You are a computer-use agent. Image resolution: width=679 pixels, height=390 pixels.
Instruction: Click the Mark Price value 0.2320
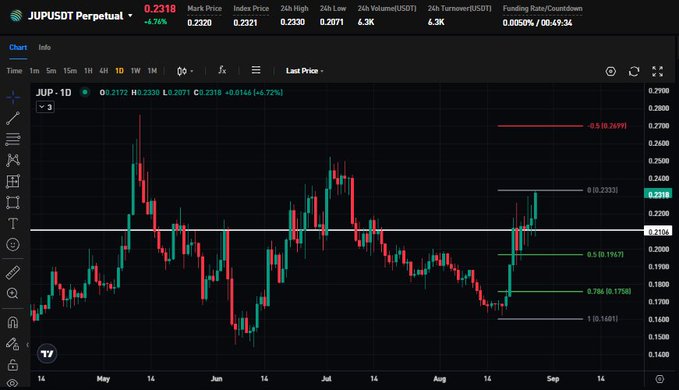199,23
